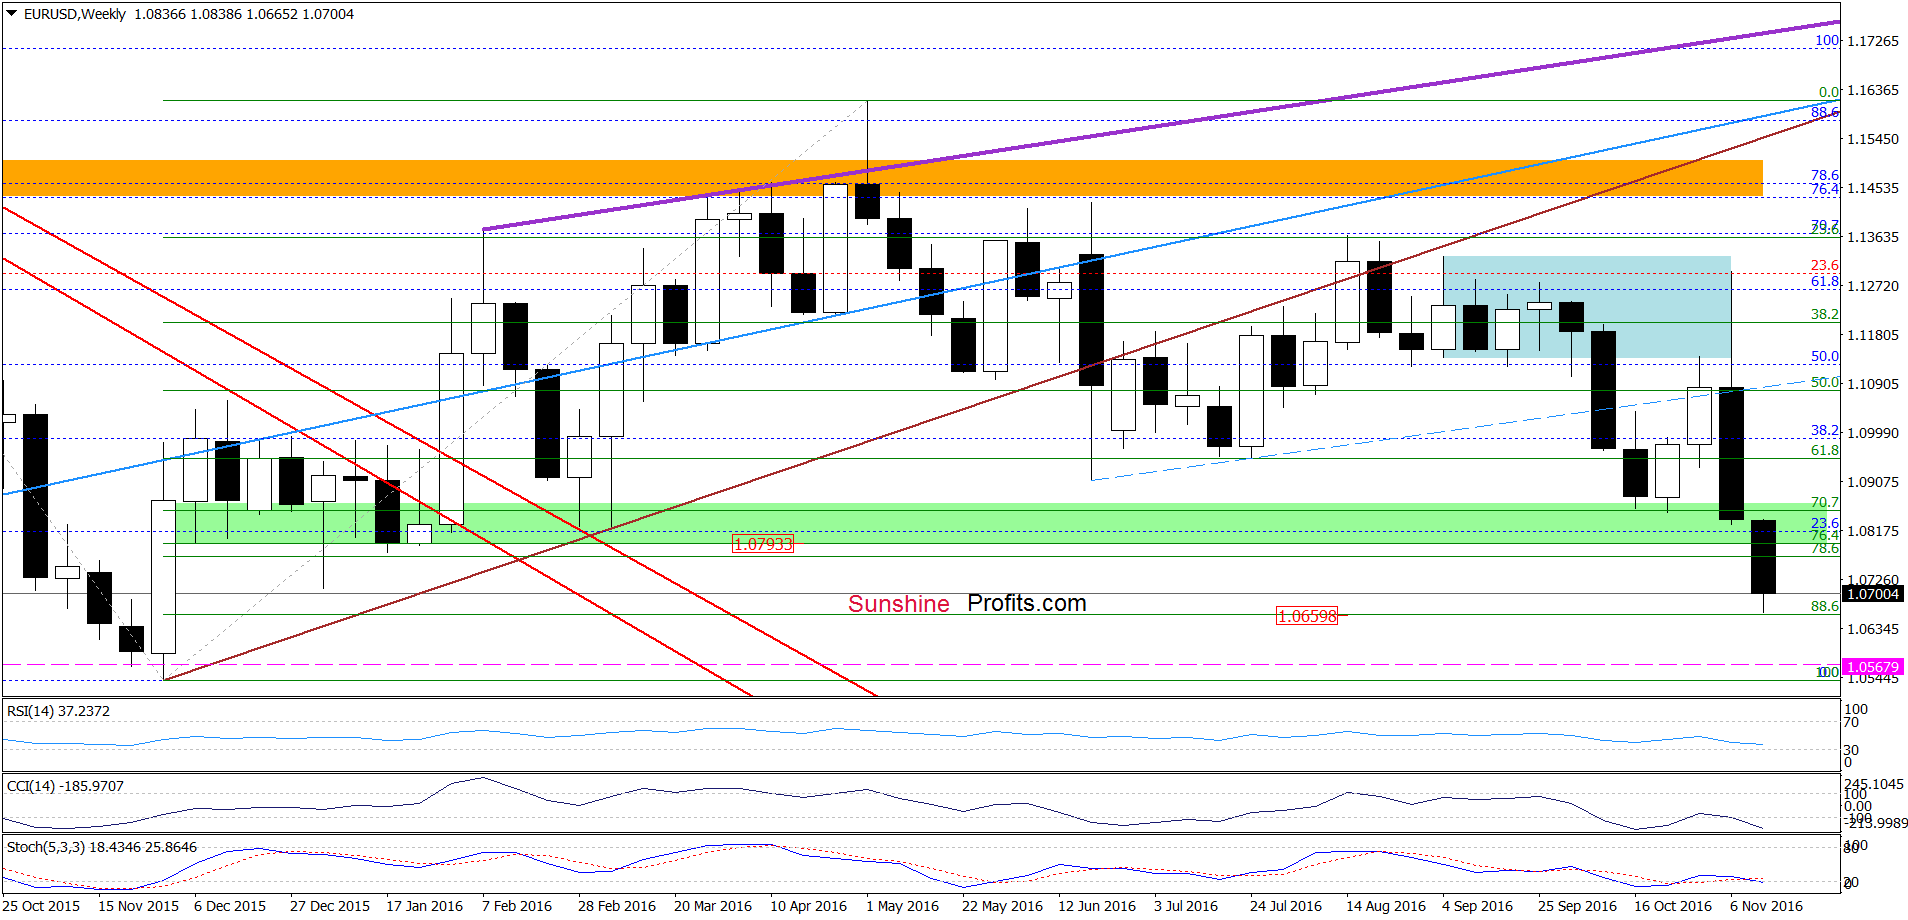The height and width of the screenshot is (920, 1908).
Task: Click the SunshineProfits.com label
Action: point(967,604)
